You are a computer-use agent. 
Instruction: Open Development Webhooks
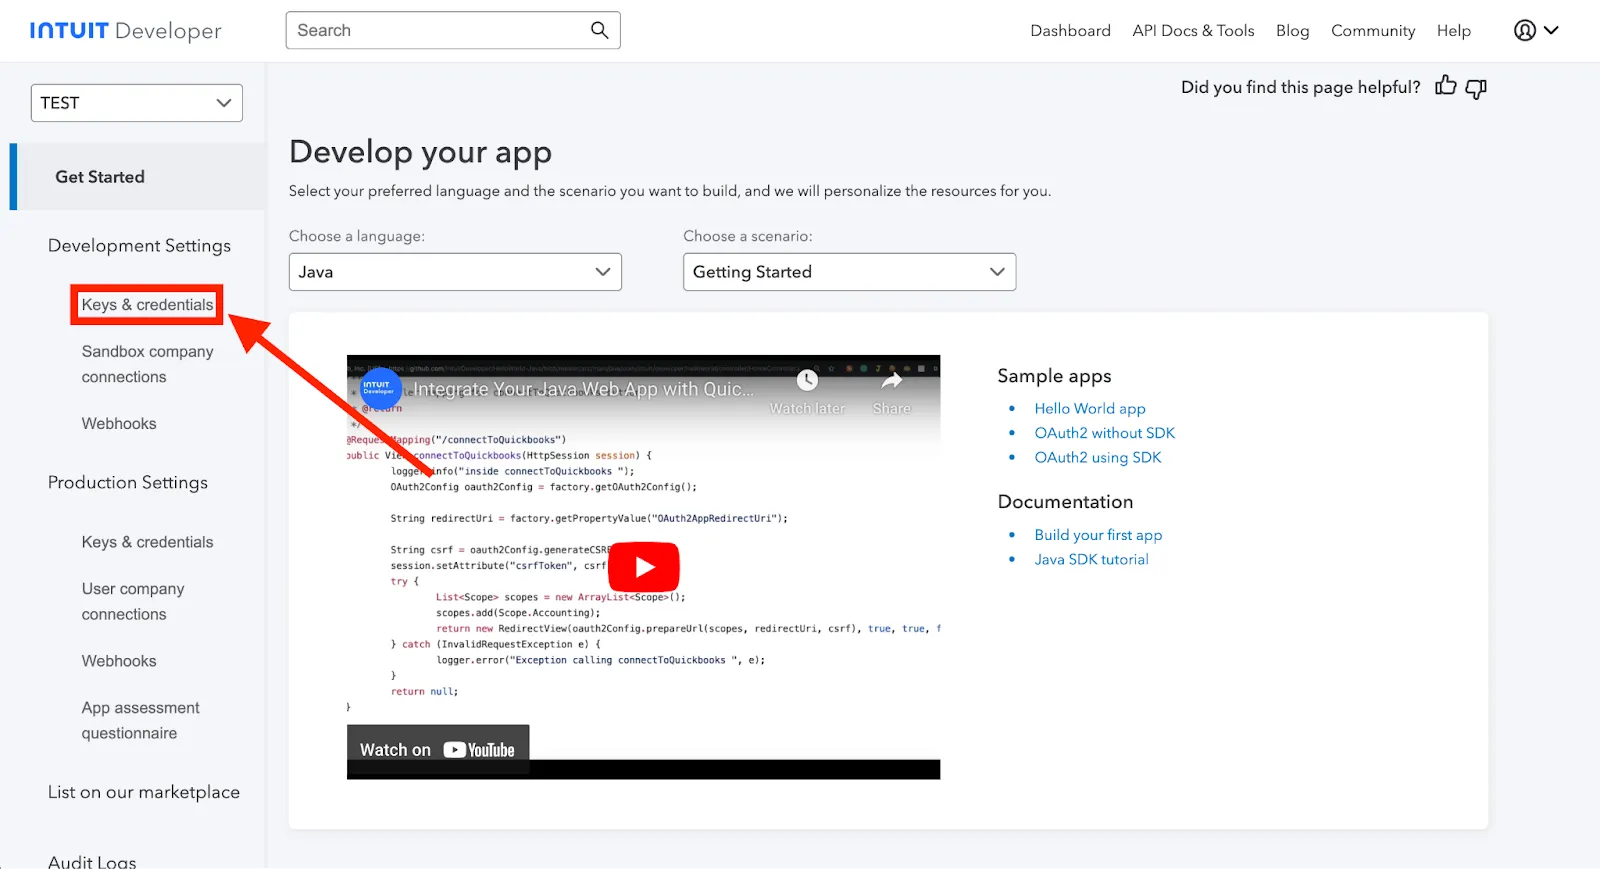[119, 424]
